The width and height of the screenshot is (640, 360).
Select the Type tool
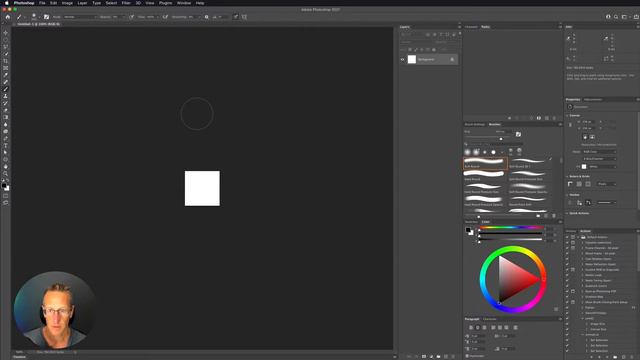[x=6, y=146]
